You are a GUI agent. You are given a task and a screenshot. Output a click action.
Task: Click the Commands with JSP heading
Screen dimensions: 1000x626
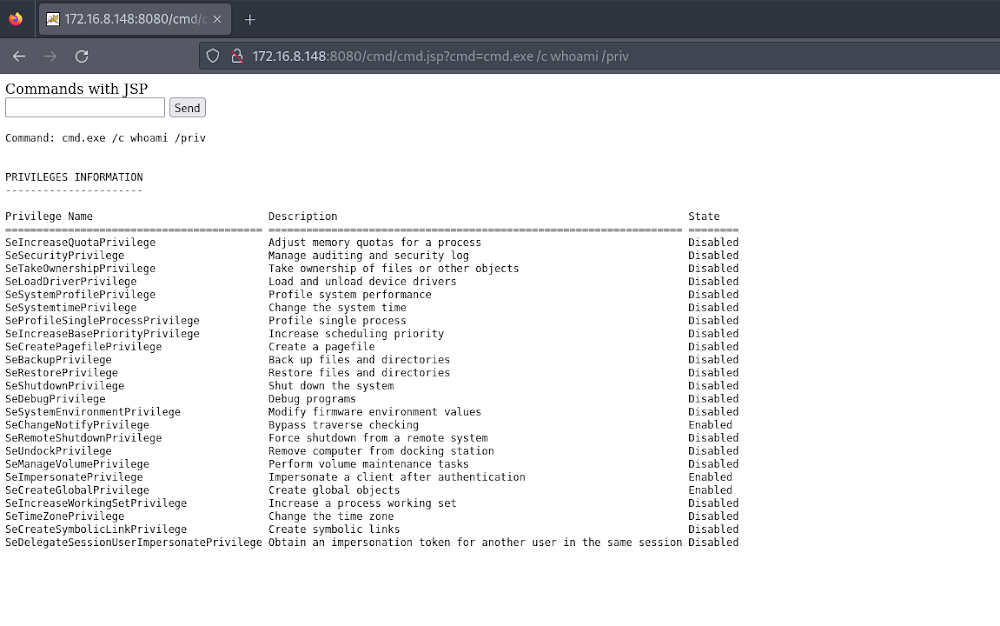76,89
